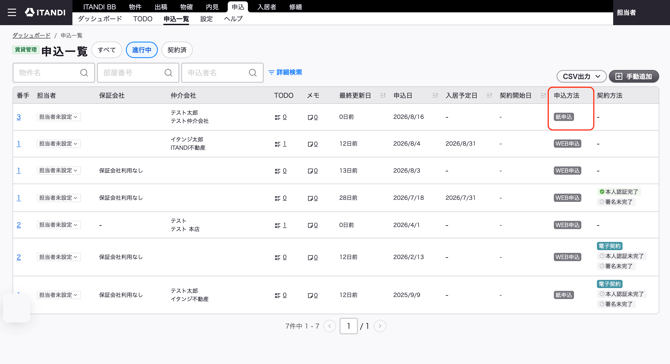Switch to the 入居者 tab

(267, 7)
